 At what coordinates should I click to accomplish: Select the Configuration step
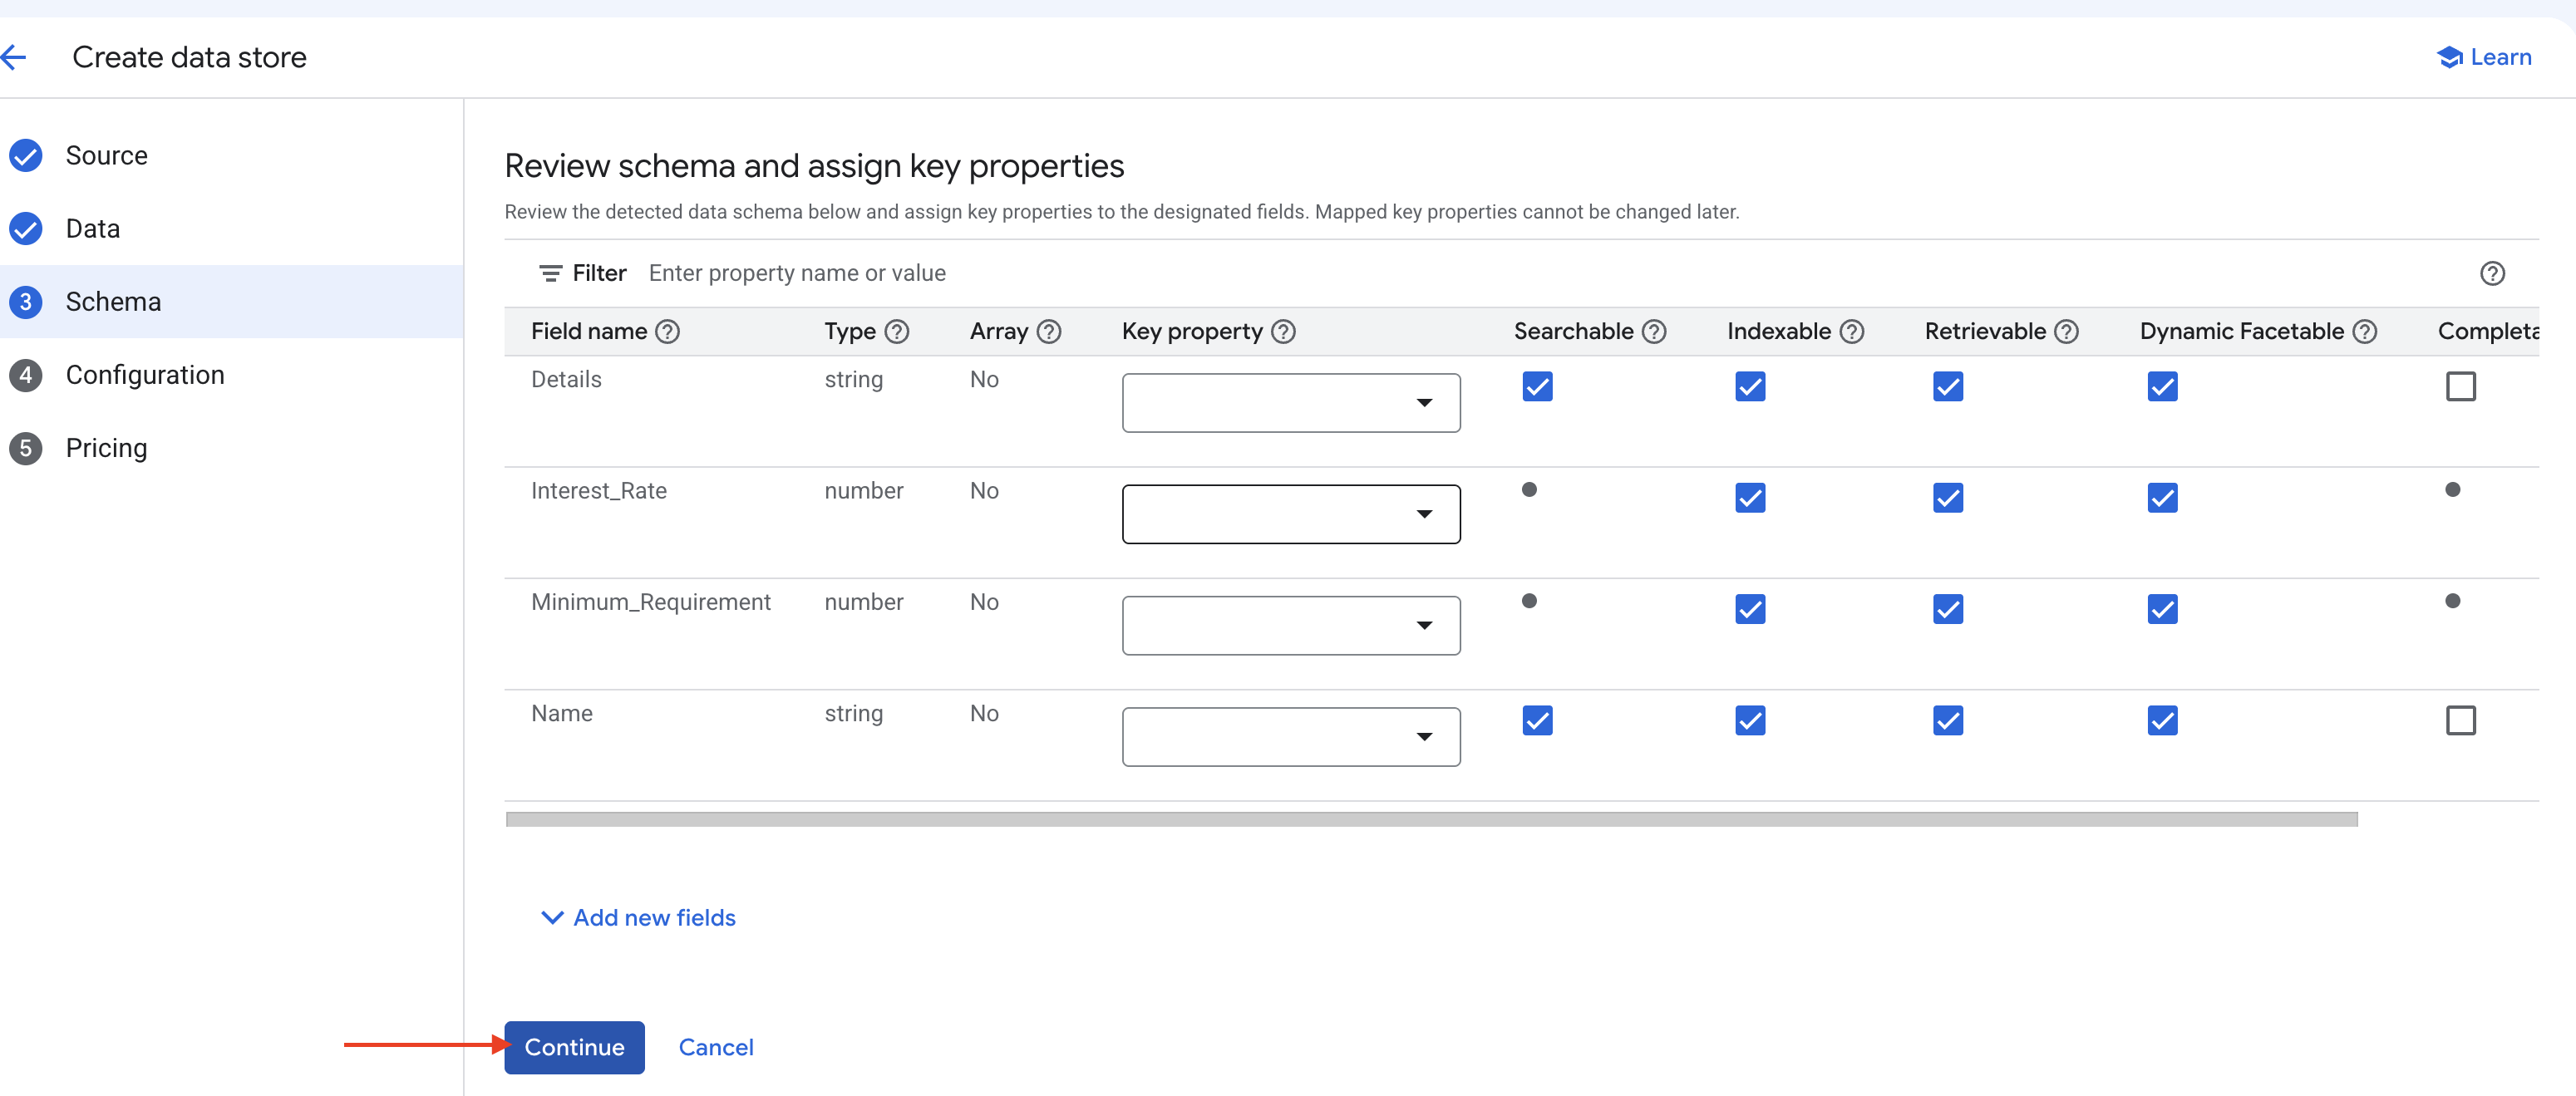pyautogui.click(x=231, y=375)
